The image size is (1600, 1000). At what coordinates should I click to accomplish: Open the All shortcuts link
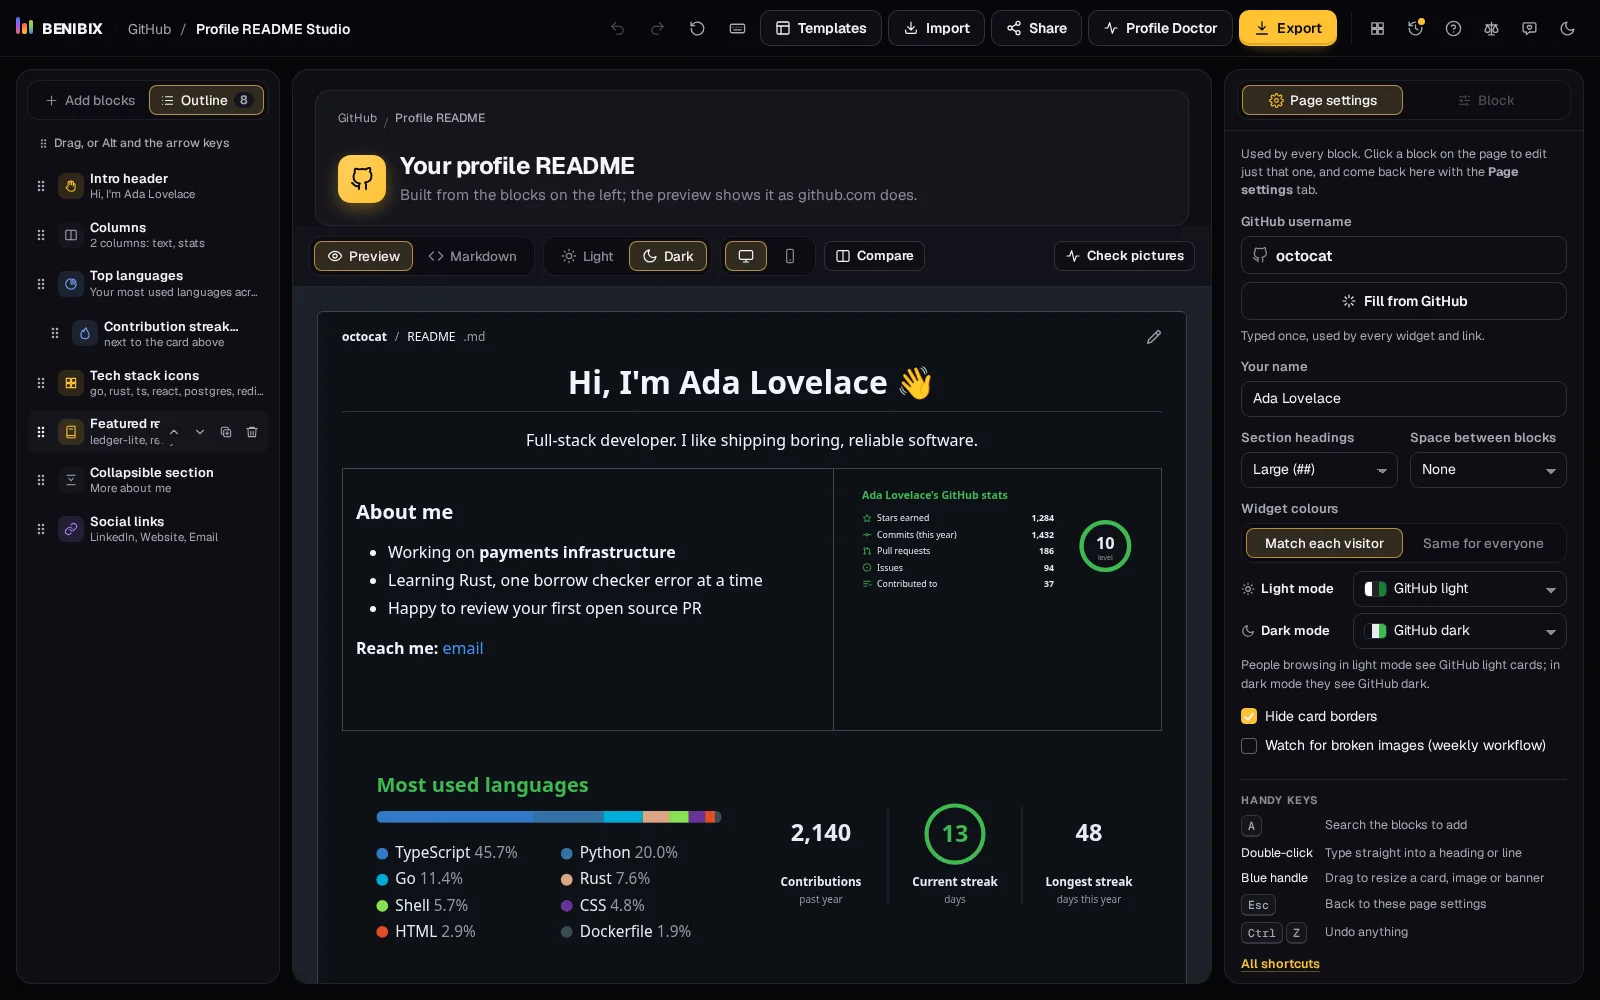point(1280,964)
